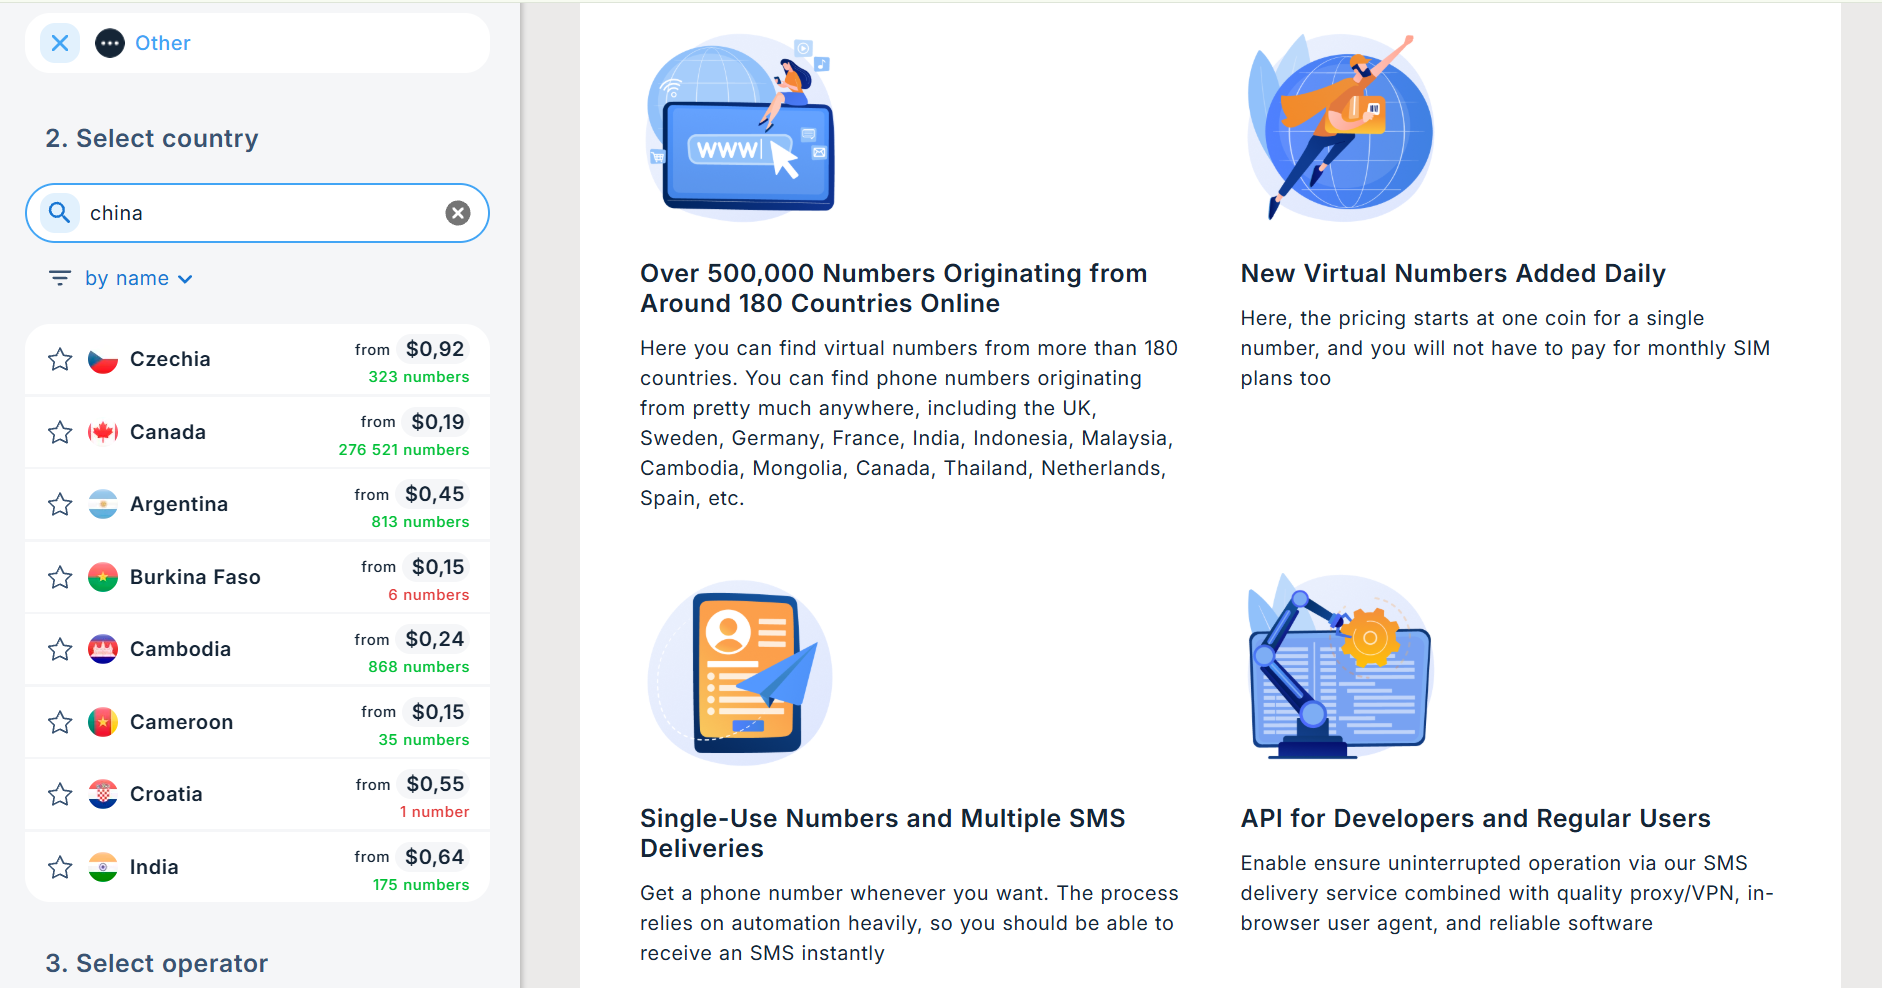Click the Canada flag icon

[103, 432]
